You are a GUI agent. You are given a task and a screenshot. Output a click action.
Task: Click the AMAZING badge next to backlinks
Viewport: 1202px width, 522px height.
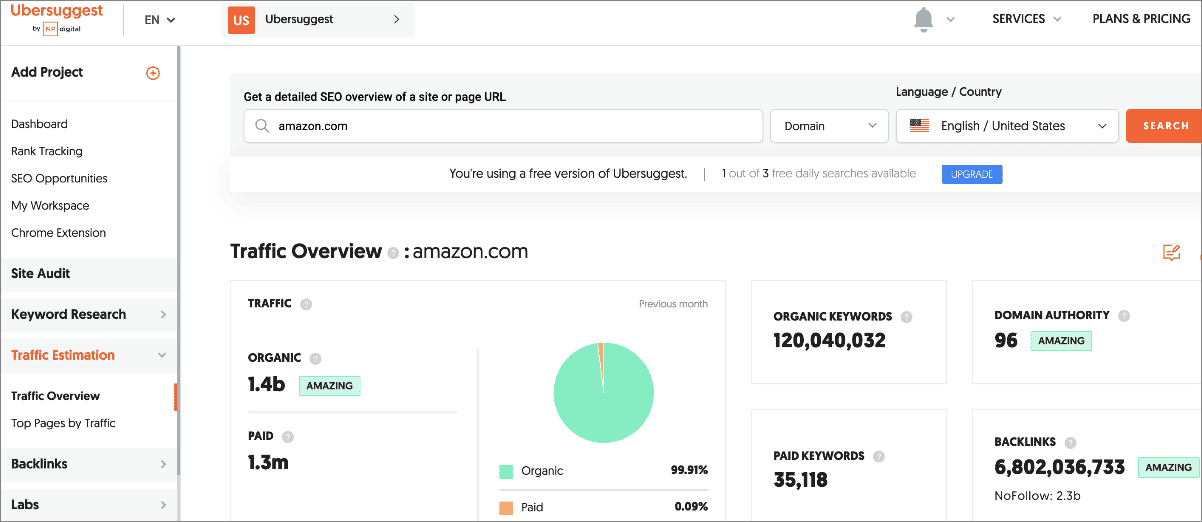tap(1169, 467)
